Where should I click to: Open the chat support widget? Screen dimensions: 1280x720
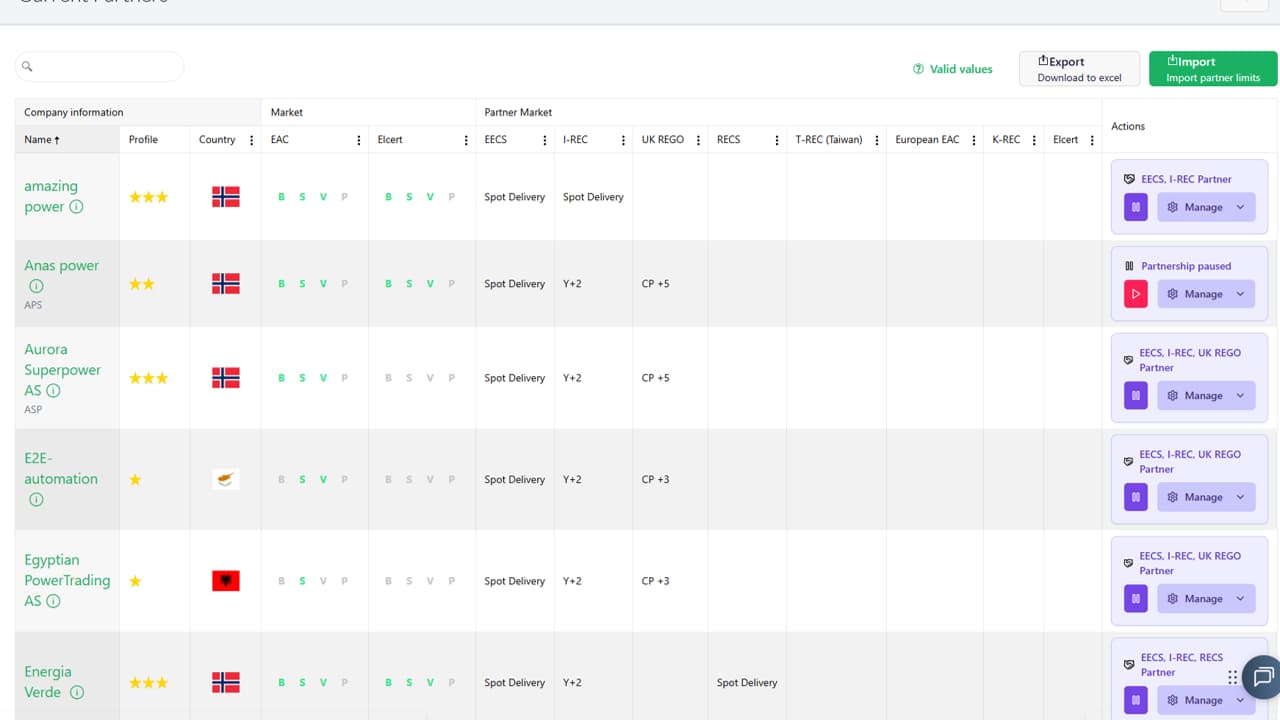click(x=1263, y=676)
